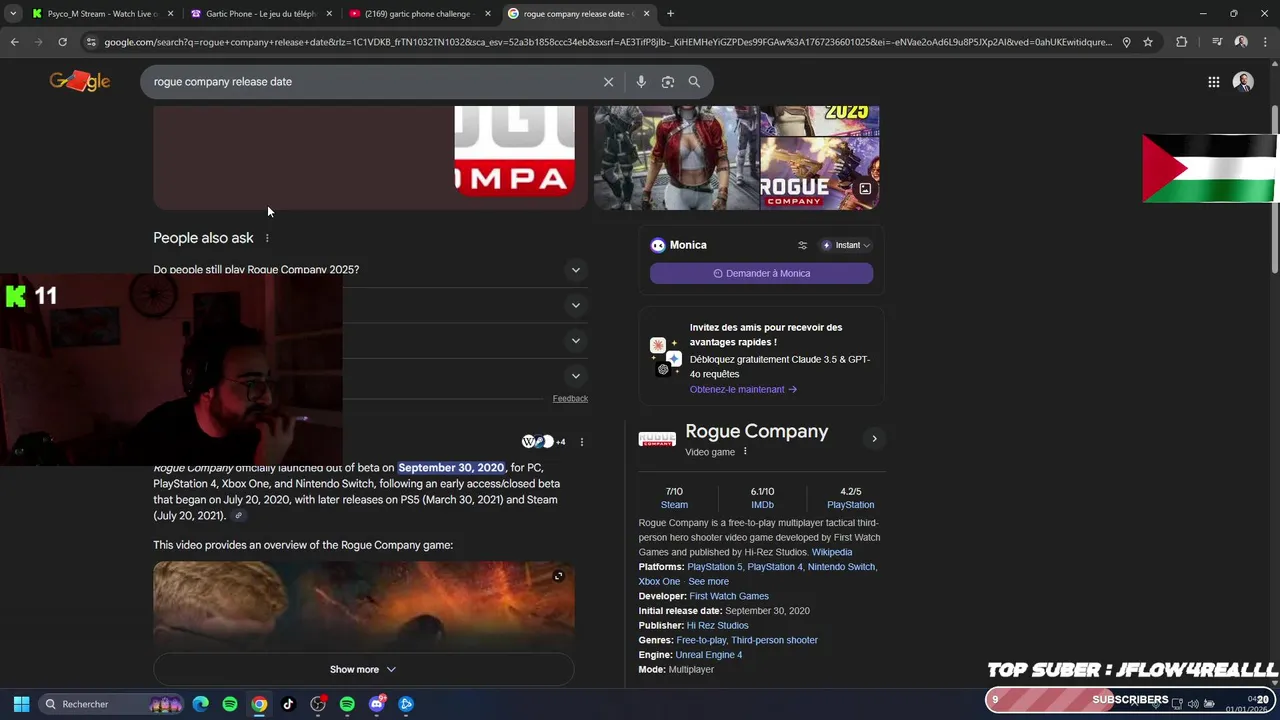The image size is (1280, 720).
Task: View all images icon on Rogue thumbnail
Action: pyautogui.click(x=865, y=189)
